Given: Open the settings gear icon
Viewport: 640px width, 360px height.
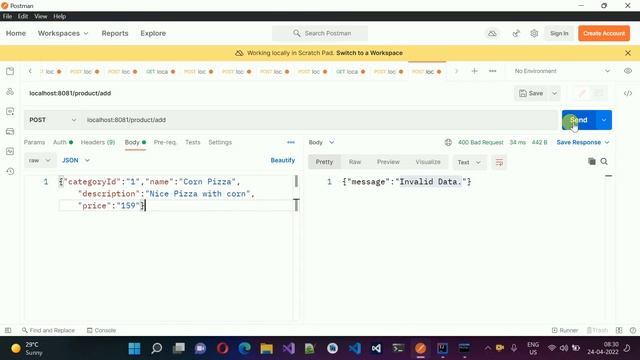Looking at the screenshot, I should pos(534,33).
